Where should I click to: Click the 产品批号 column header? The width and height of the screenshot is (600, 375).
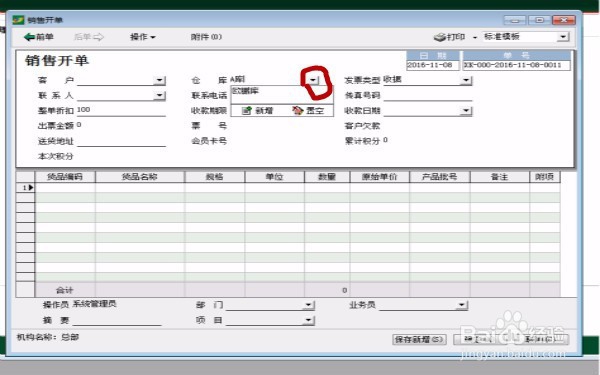439,177
